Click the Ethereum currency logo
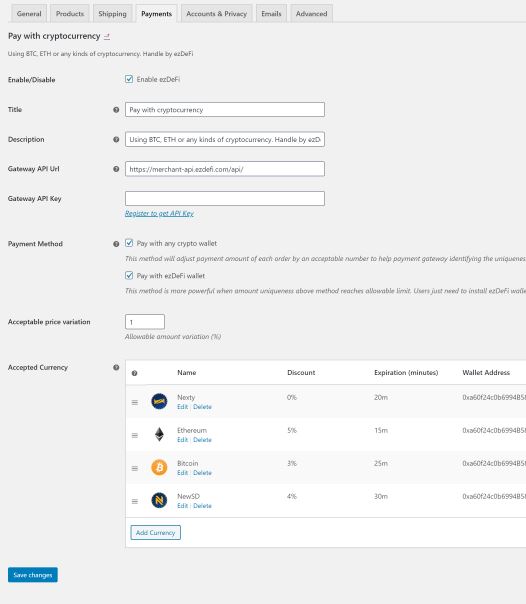The image size is (526, 604). pyautogui.click(x=159, y=435)
